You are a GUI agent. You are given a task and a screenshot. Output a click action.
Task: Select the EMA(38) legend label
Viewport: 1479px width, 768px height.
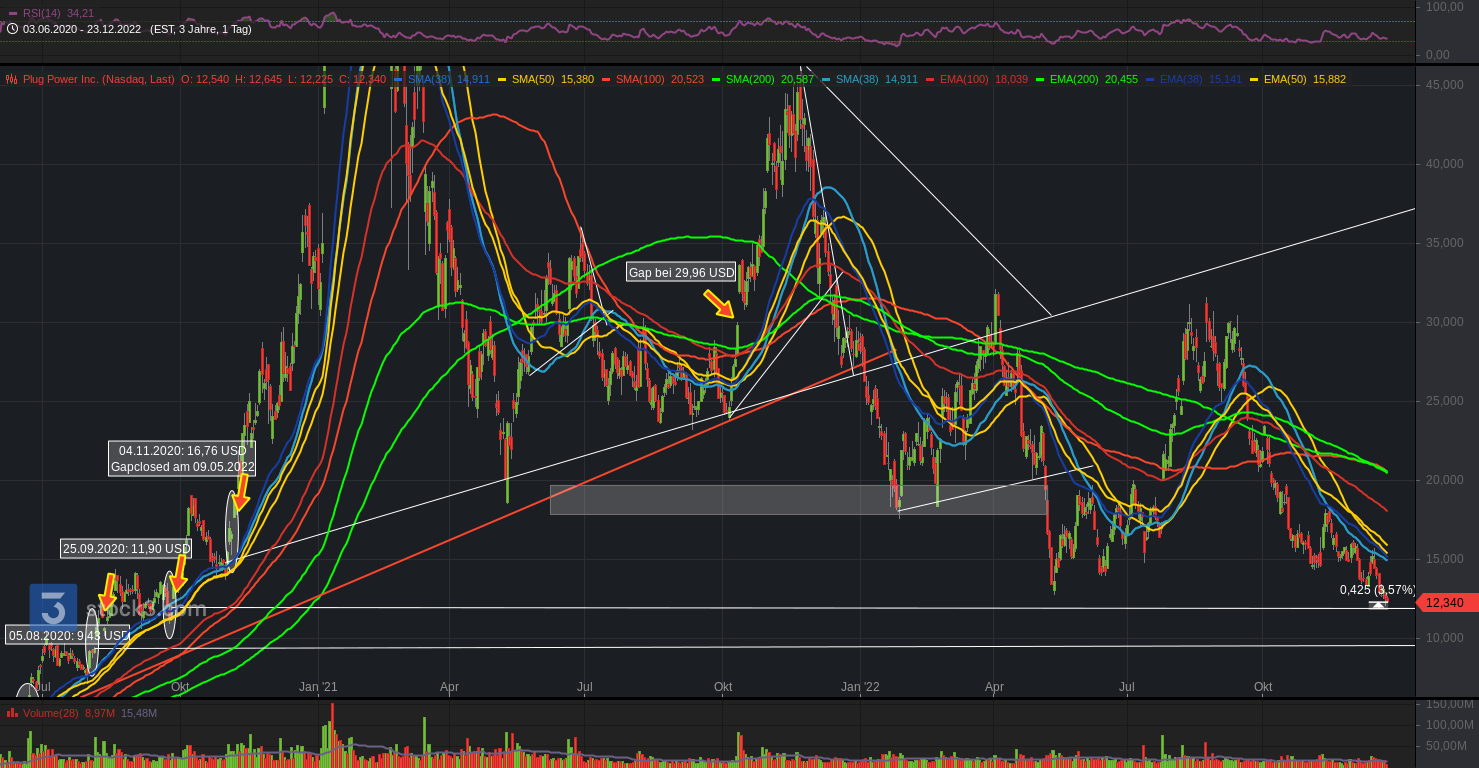coord(1181,79)
